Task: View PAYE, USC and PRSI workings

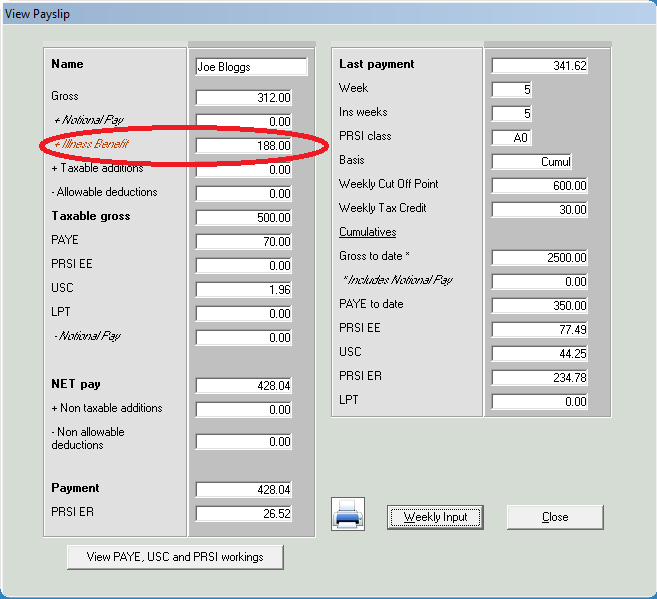Action: [175, 557]
